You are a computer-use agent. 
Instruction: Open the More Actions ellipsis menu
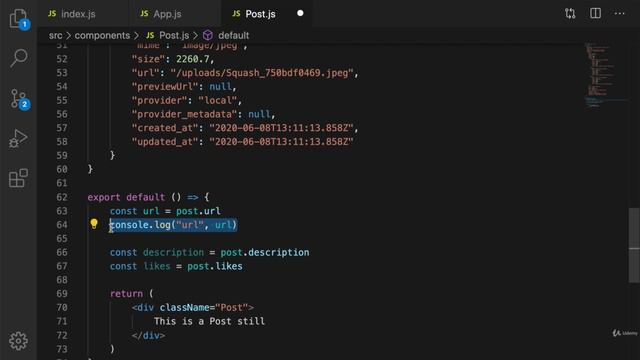pos(620,13)
